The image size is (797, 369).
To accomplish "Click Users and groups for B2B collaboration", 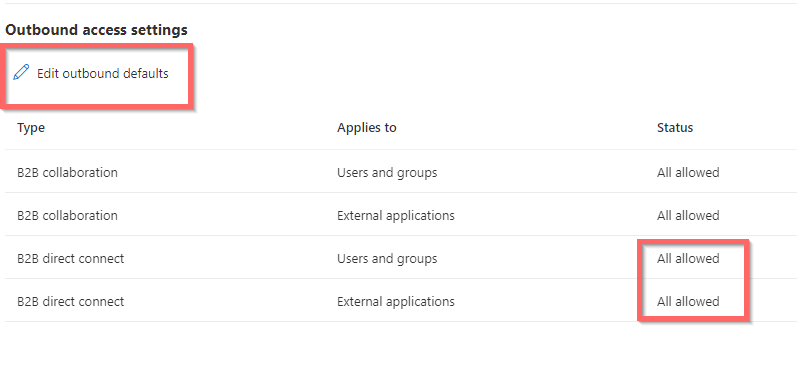I will (x=387, y=173).
